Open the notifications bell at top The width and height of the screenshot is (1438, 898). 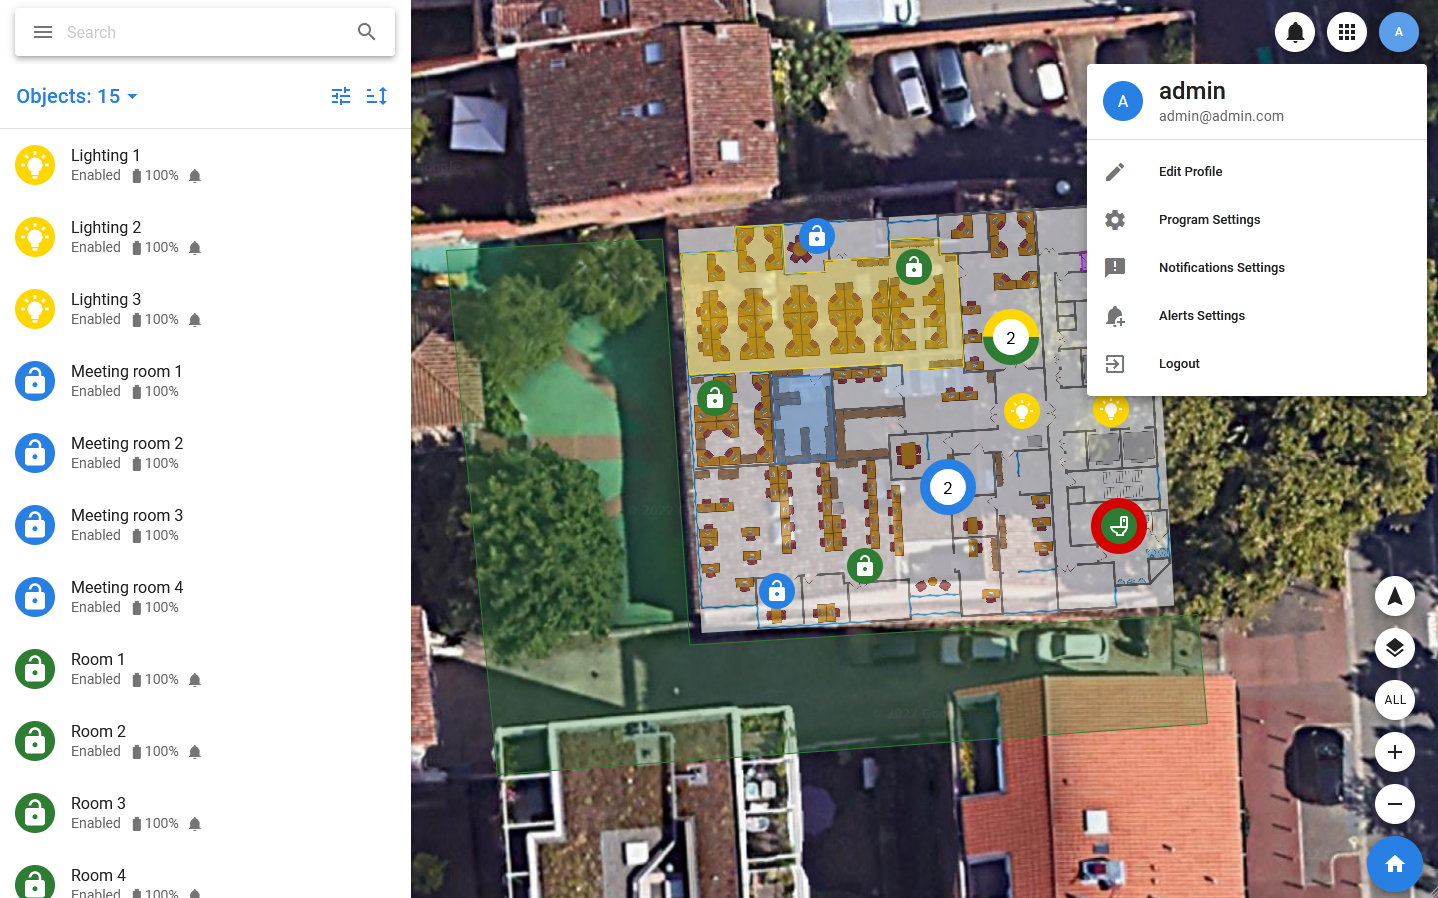[1295, 32]
